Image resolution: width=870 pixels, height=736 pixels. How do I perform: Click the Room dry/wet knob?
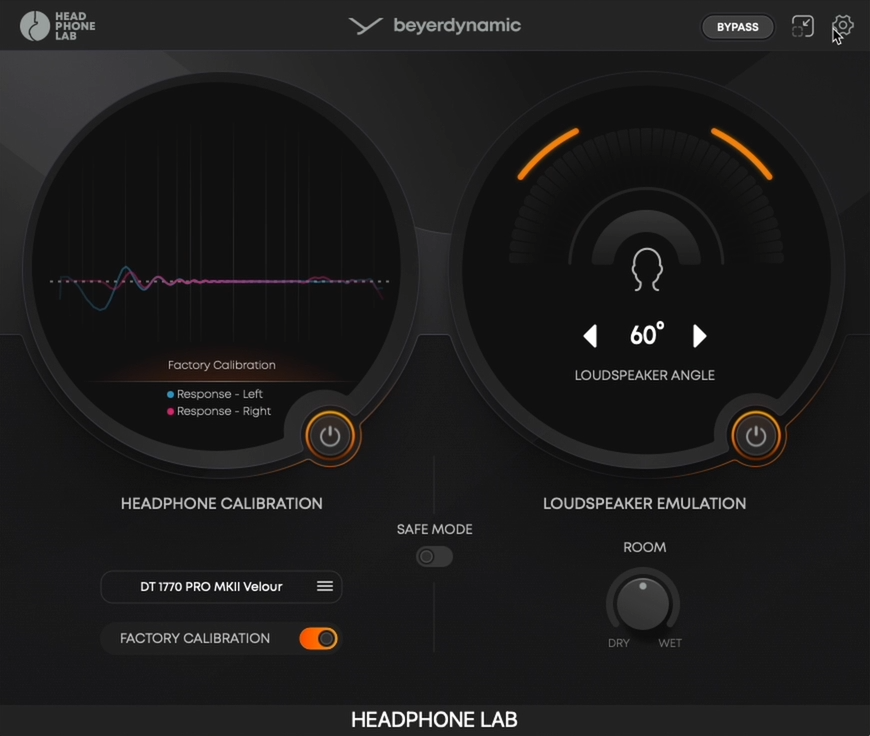pyautogui.click(x=643, y=602)
